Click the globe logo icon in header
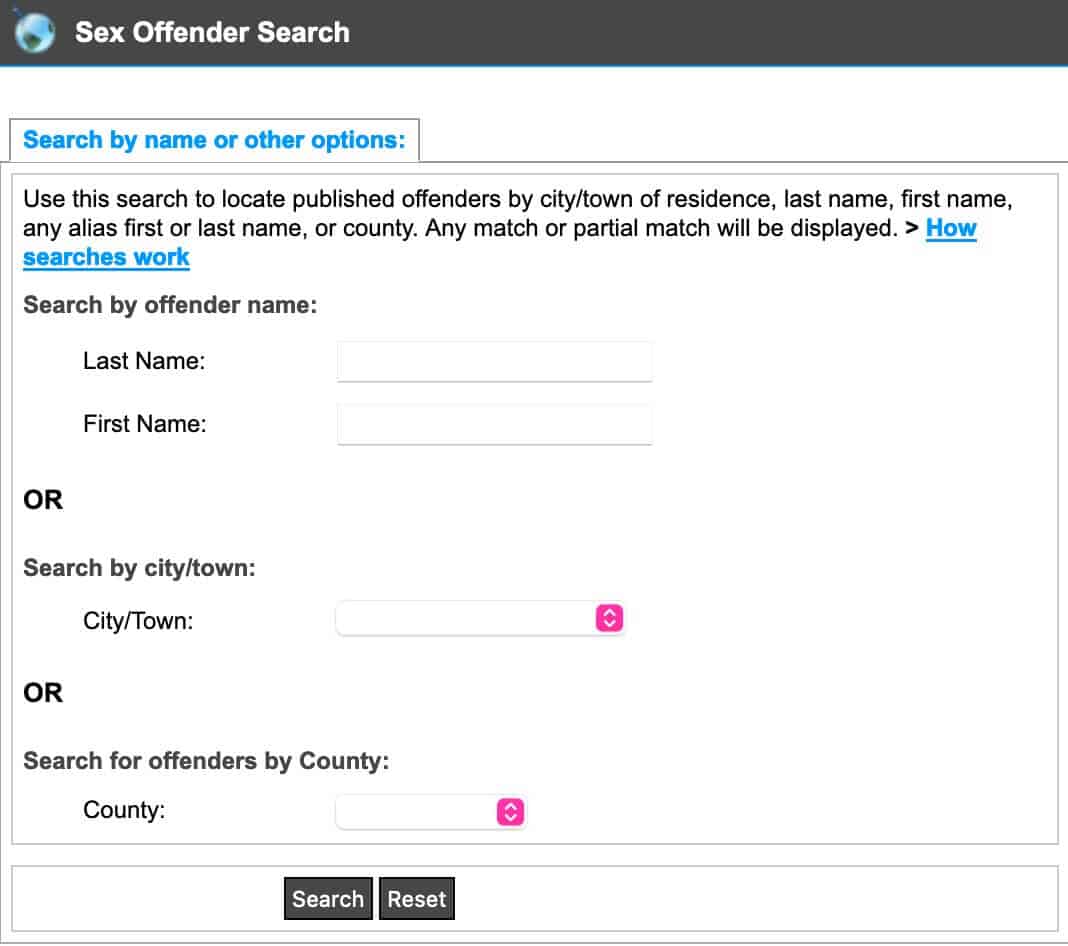The height and width of the screenshot is (946, 1068). click(34, 31)
